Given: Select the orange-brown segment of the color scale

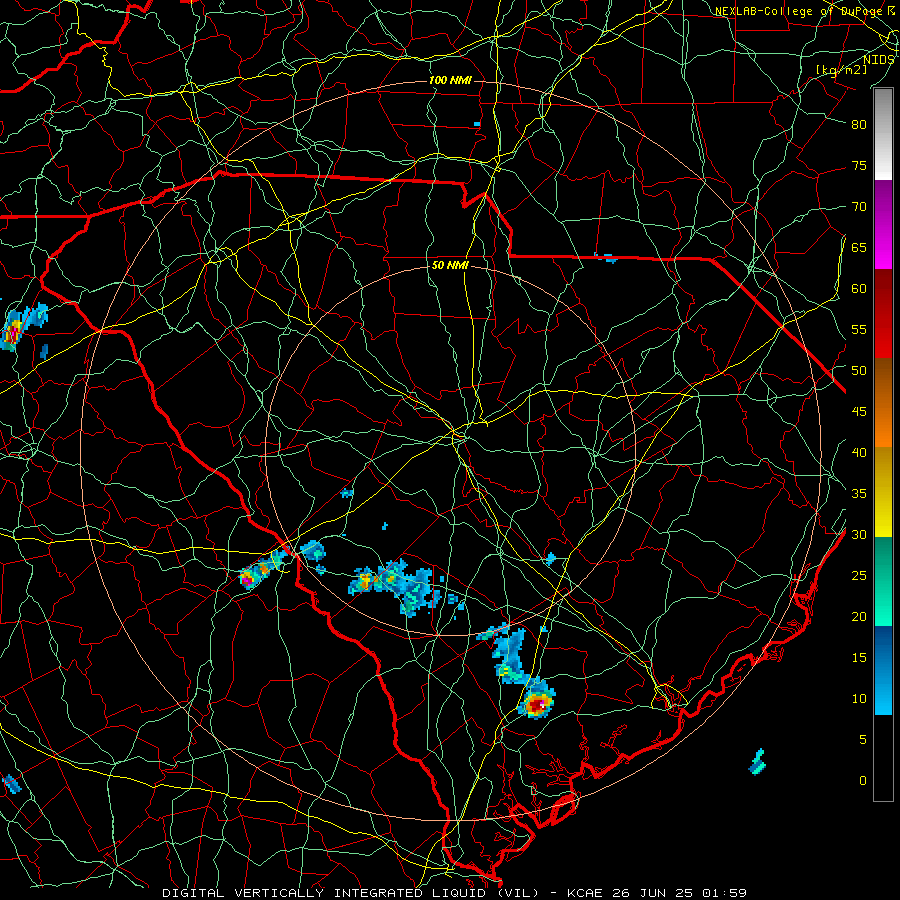Looking at the screenshot, I should [883, 403].
